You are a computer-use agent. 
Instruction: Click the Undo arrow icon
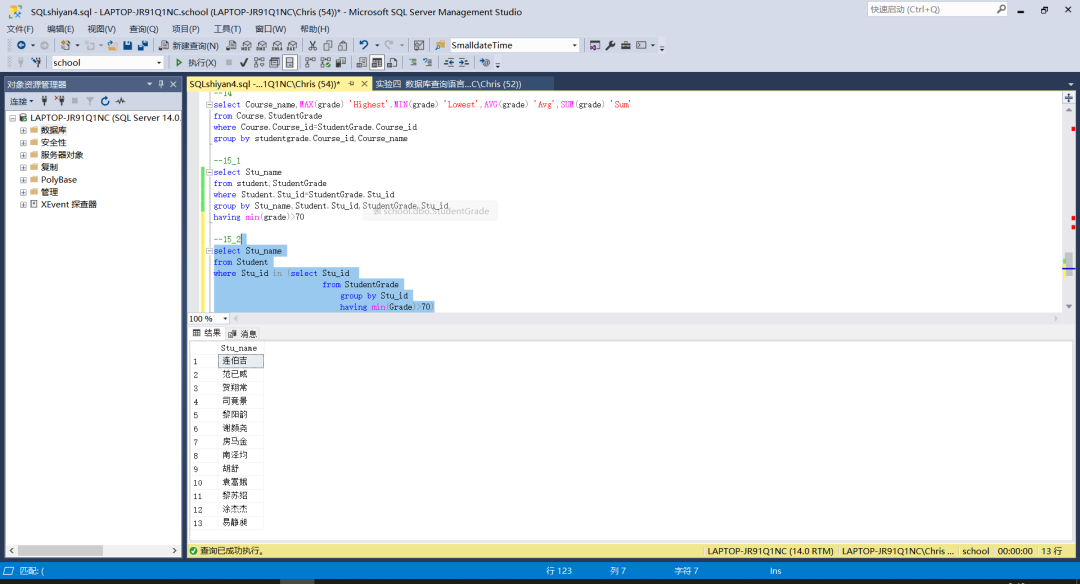364,45
